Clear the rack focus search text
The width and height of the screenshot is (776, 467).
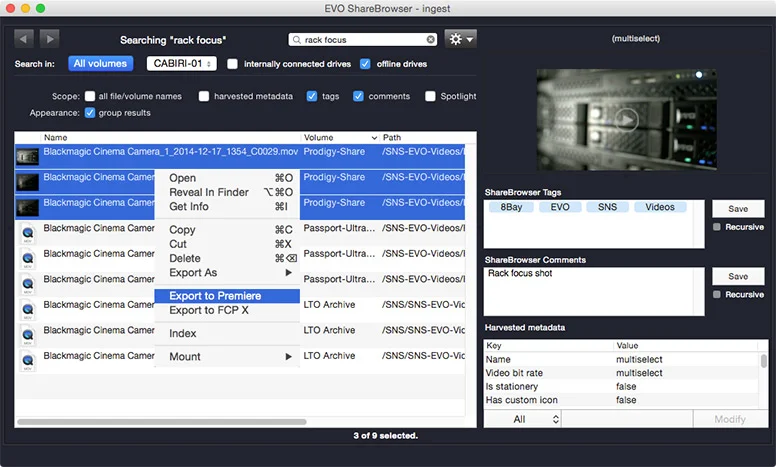click(x=431, y=40)
